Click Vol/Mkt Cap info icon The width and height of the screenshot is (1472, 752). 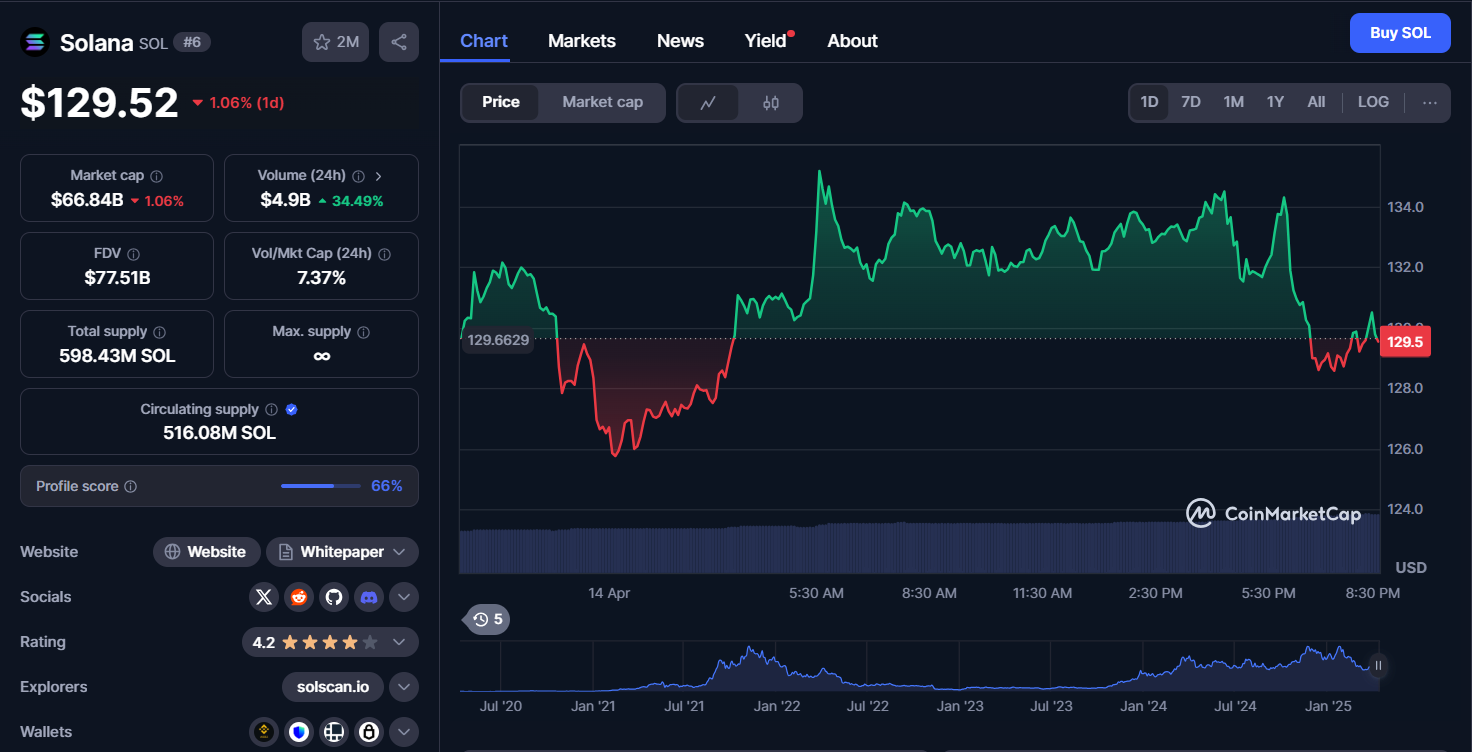[x=384, y=254]
